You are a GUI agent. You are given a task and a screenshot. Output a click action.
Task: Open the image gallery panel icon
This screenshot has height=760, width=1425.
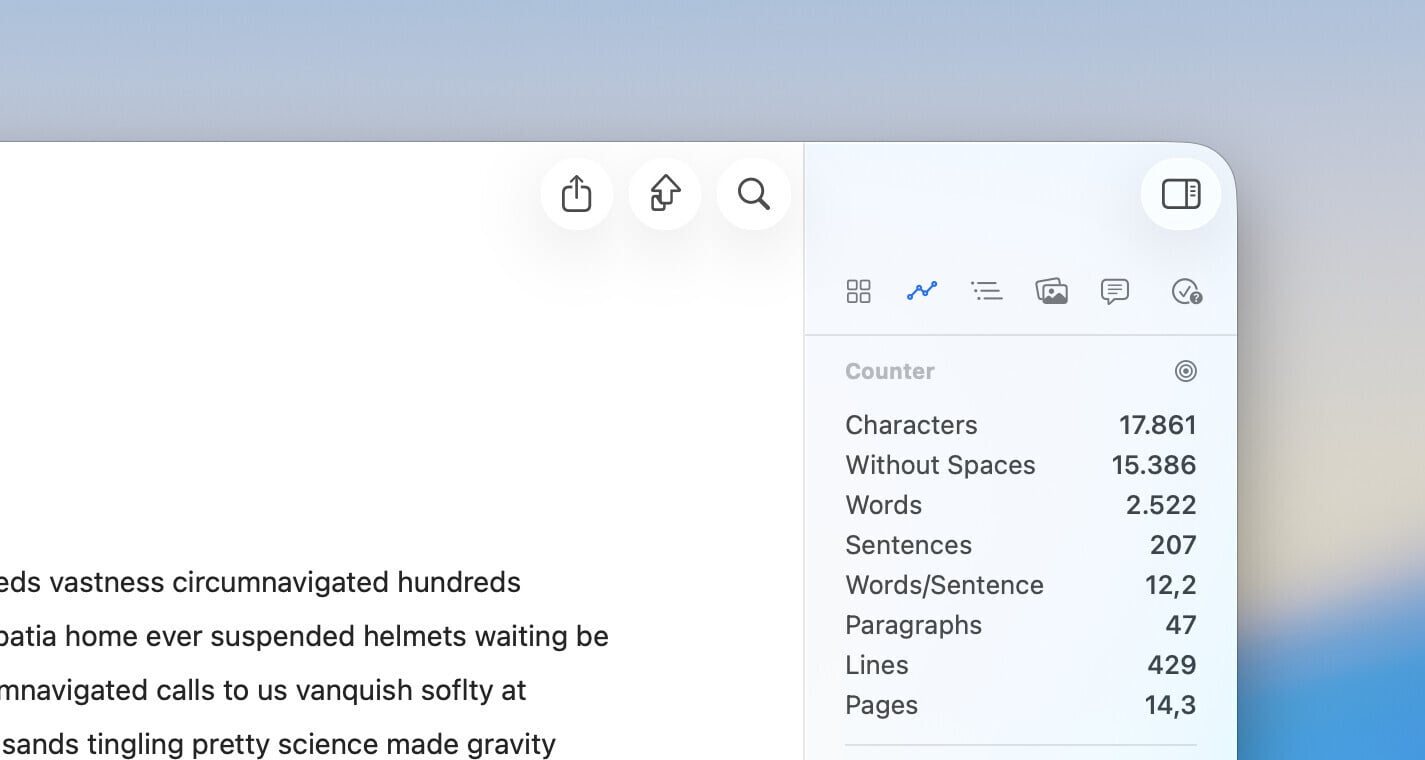pyautogui.click(x=1051, y=291)
